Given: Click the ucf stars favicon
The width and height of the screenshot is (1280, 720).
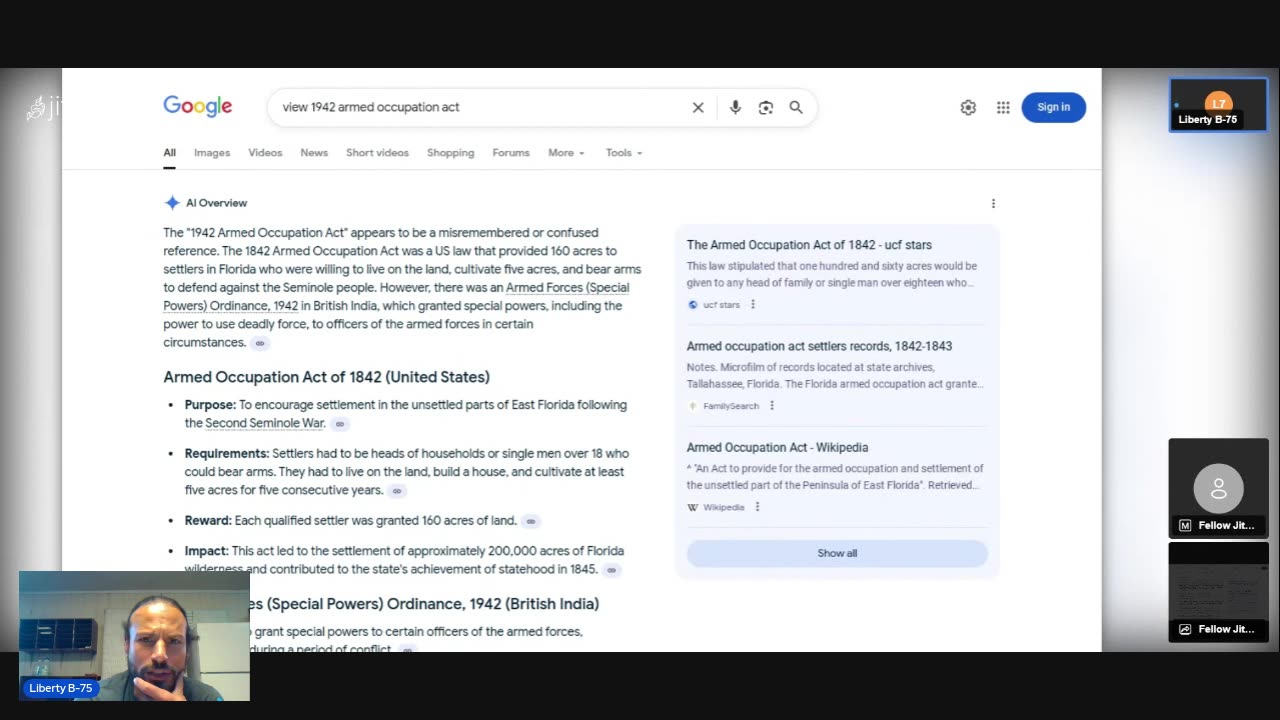Looking at the screenshot, I should [x=693, y=305].
